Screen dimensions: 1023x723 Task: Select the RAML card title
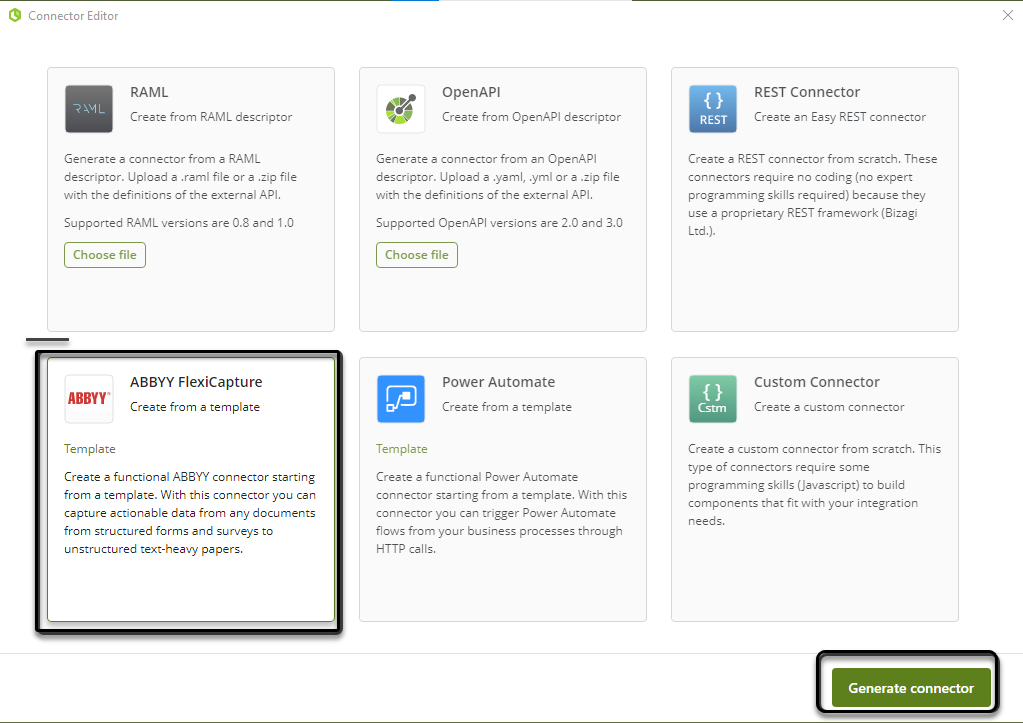click(149, 92)
